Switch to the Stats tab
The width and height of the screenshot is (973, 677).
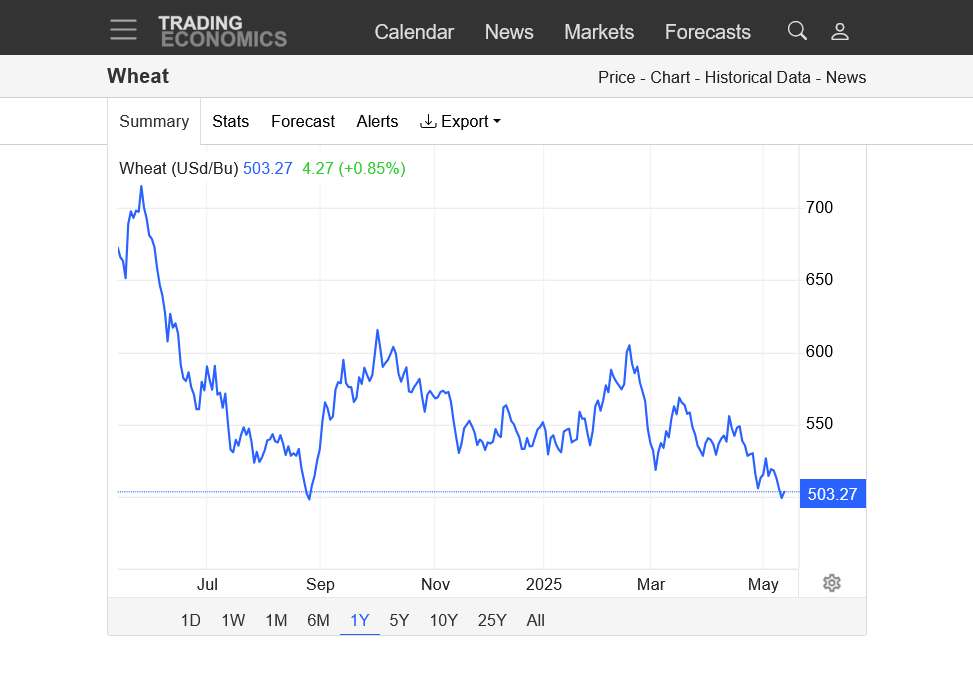tap(230, 122)
